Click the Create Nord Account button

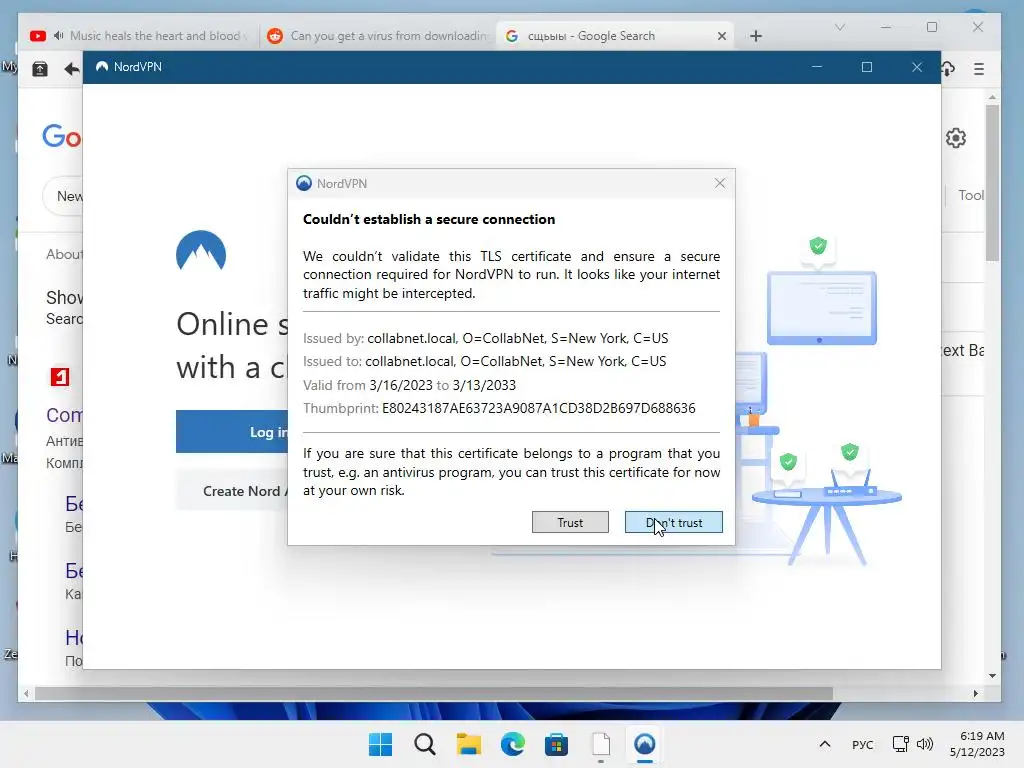coord(232,490)
